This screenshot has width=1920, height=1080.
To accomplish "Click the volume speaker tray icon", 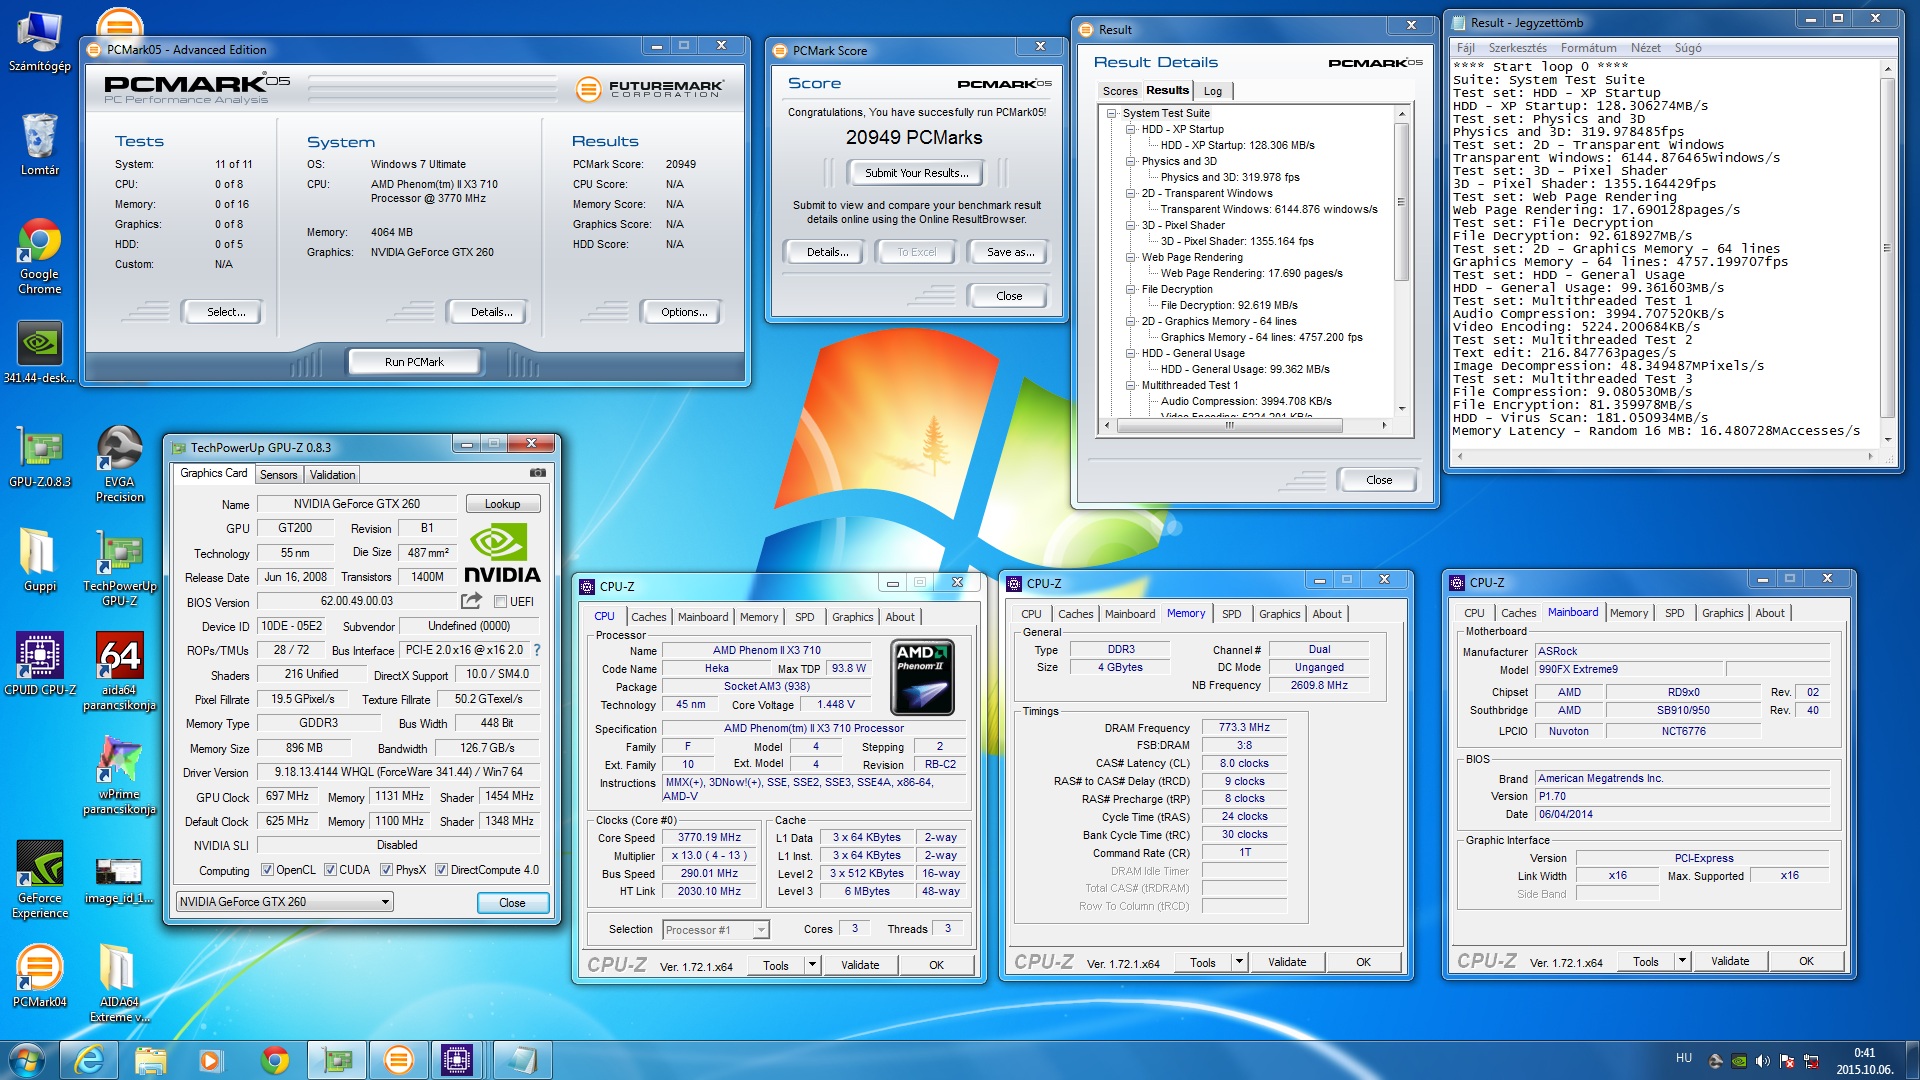I will click(x=1762, y=1061).
